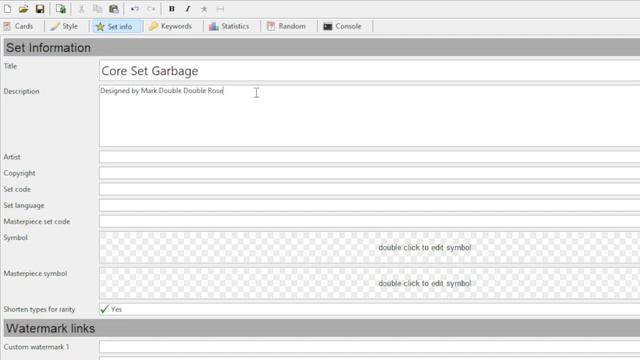Click the symbol star toolbar icon

click(204, 9)
